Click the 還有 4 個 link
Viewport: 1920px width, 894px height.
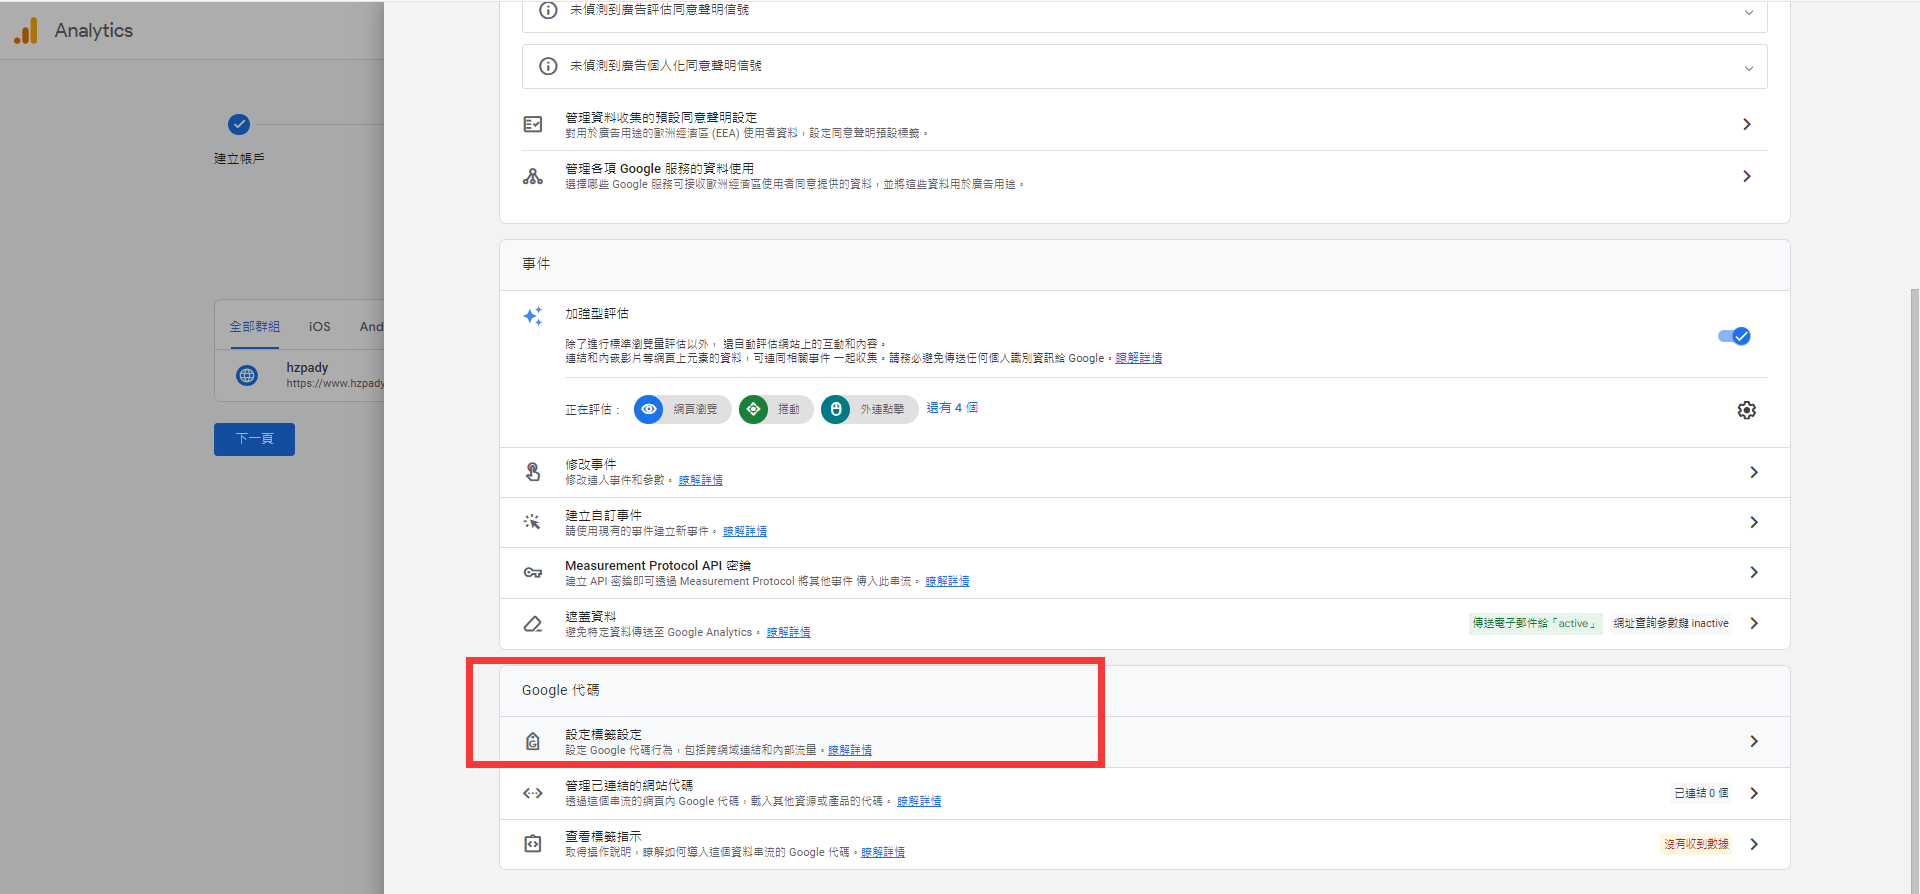pos(952,408)
